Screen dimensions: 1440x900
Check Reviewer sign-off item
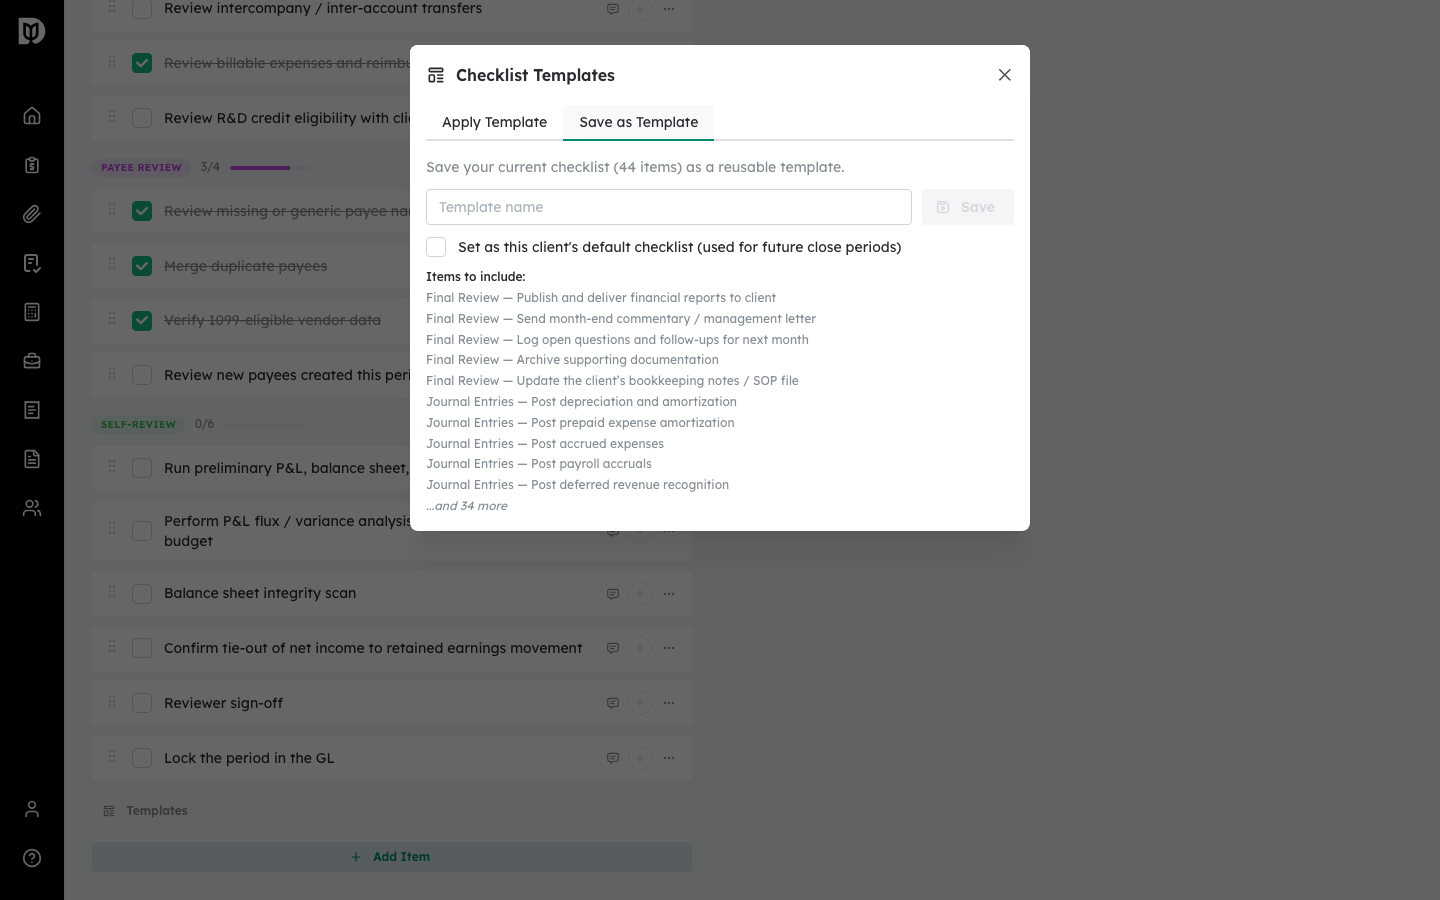coord(142,703)
